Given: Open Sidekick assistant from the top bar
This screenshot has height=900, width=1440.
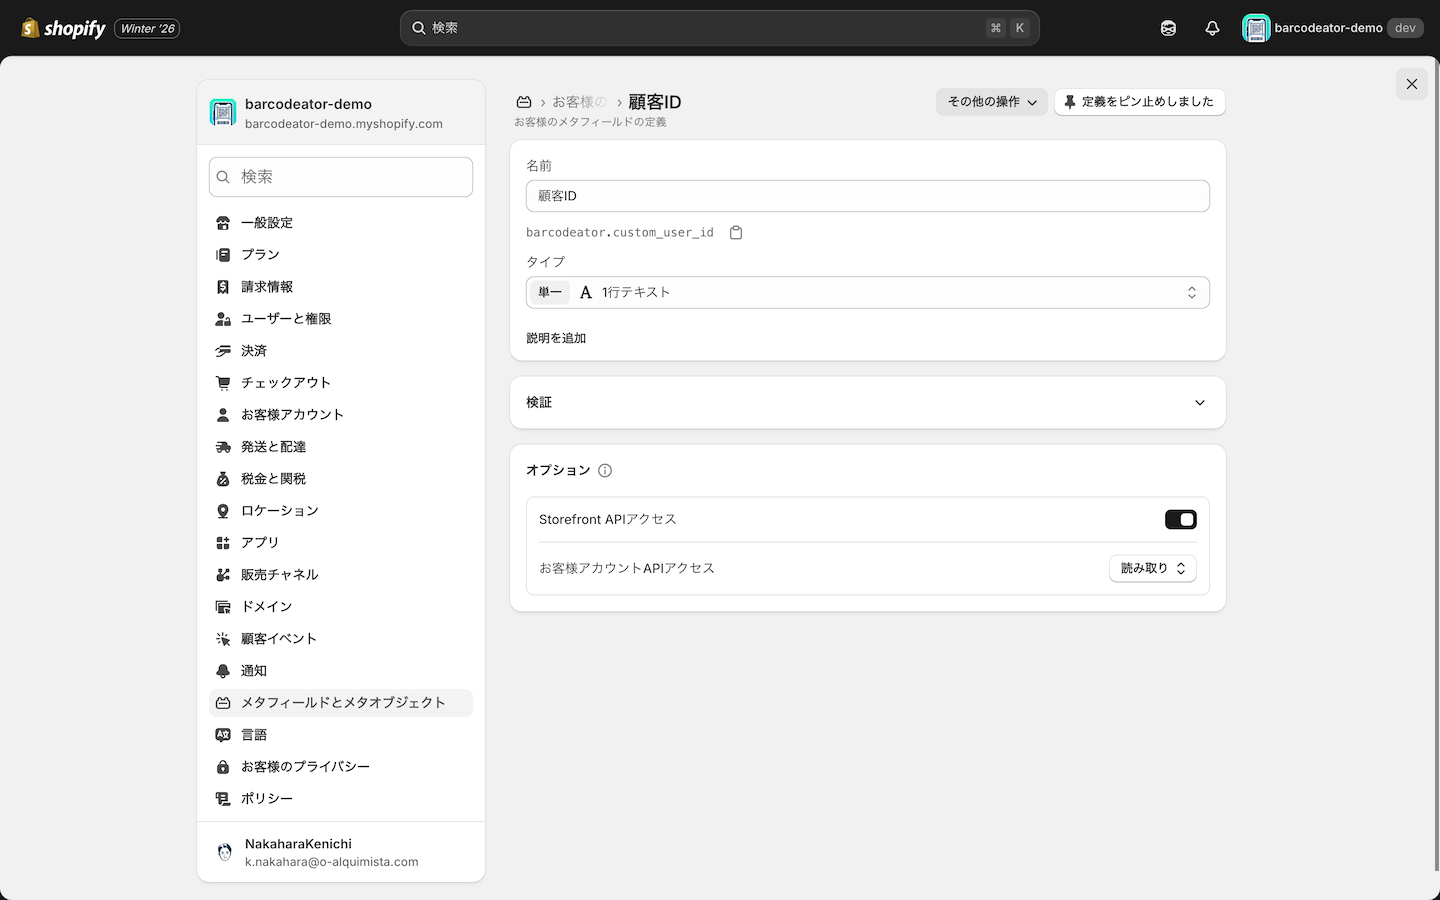Looking at the screenshot, I should 1168,27.
